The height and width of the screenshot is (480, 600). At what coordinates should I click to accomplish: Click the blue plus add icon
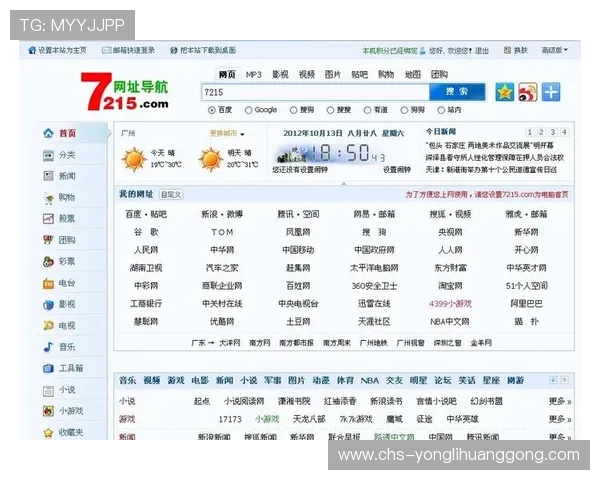point(551,92)
